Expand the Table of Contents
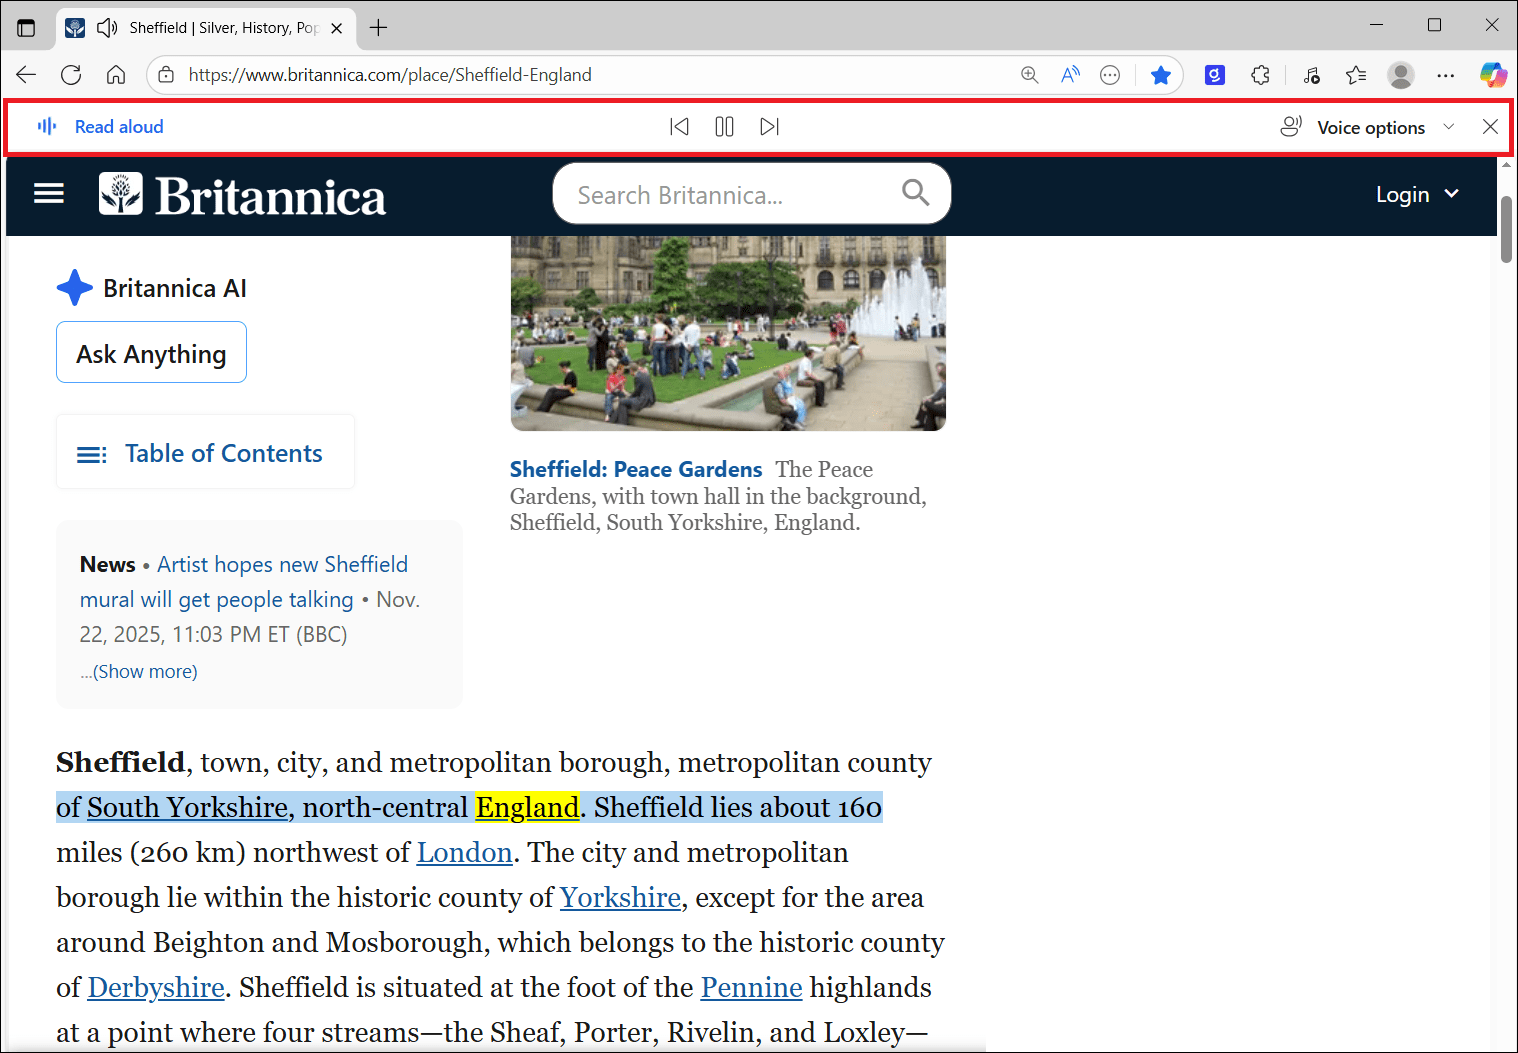This screenshot has width=1518, height=1053. tap(204, 452)
